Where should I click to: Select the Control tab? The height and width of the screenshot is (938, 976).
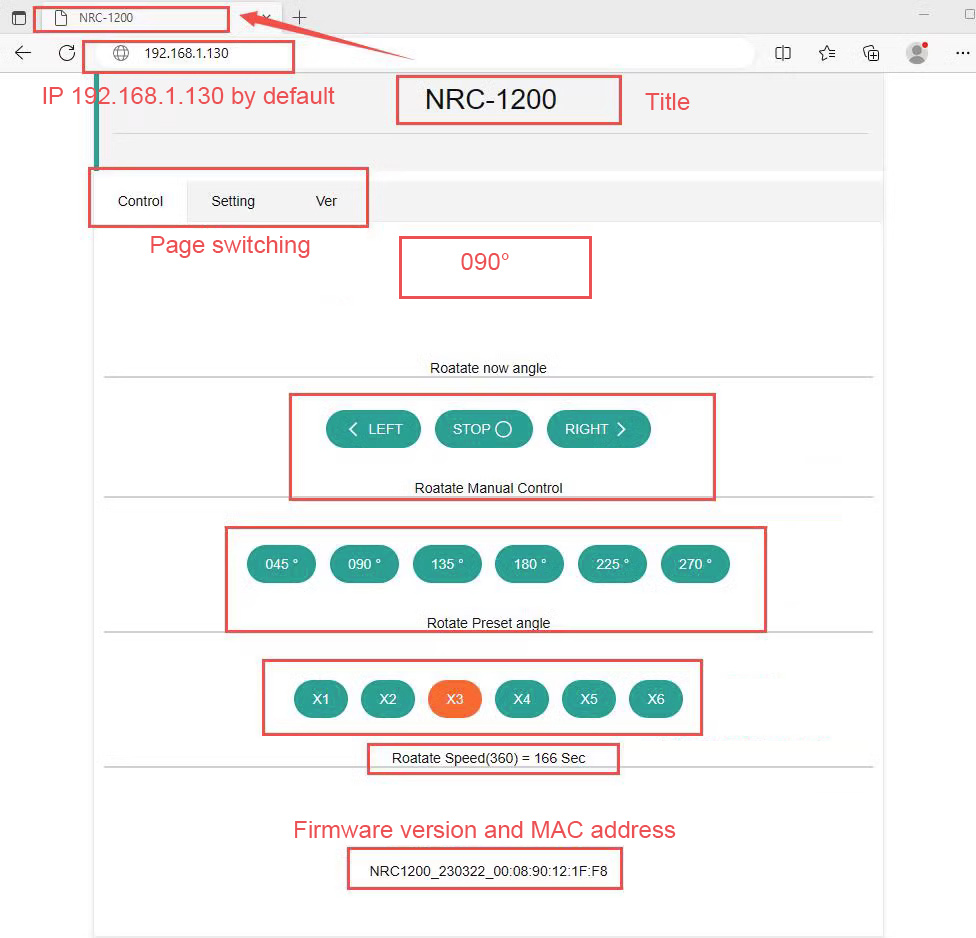click(140, 201)
